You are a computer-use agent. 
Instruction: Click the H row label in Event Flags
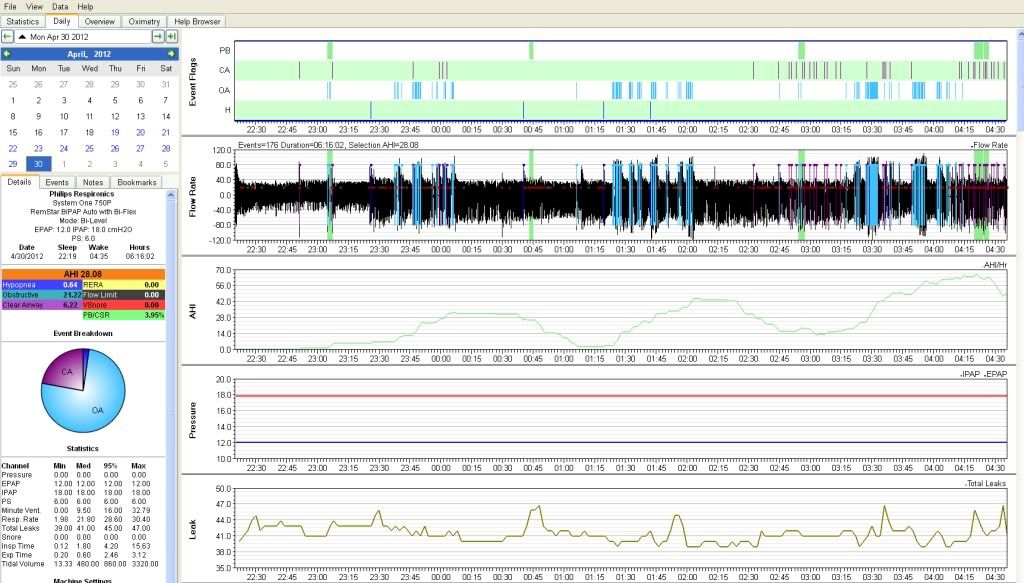click(x=227, y=110)
